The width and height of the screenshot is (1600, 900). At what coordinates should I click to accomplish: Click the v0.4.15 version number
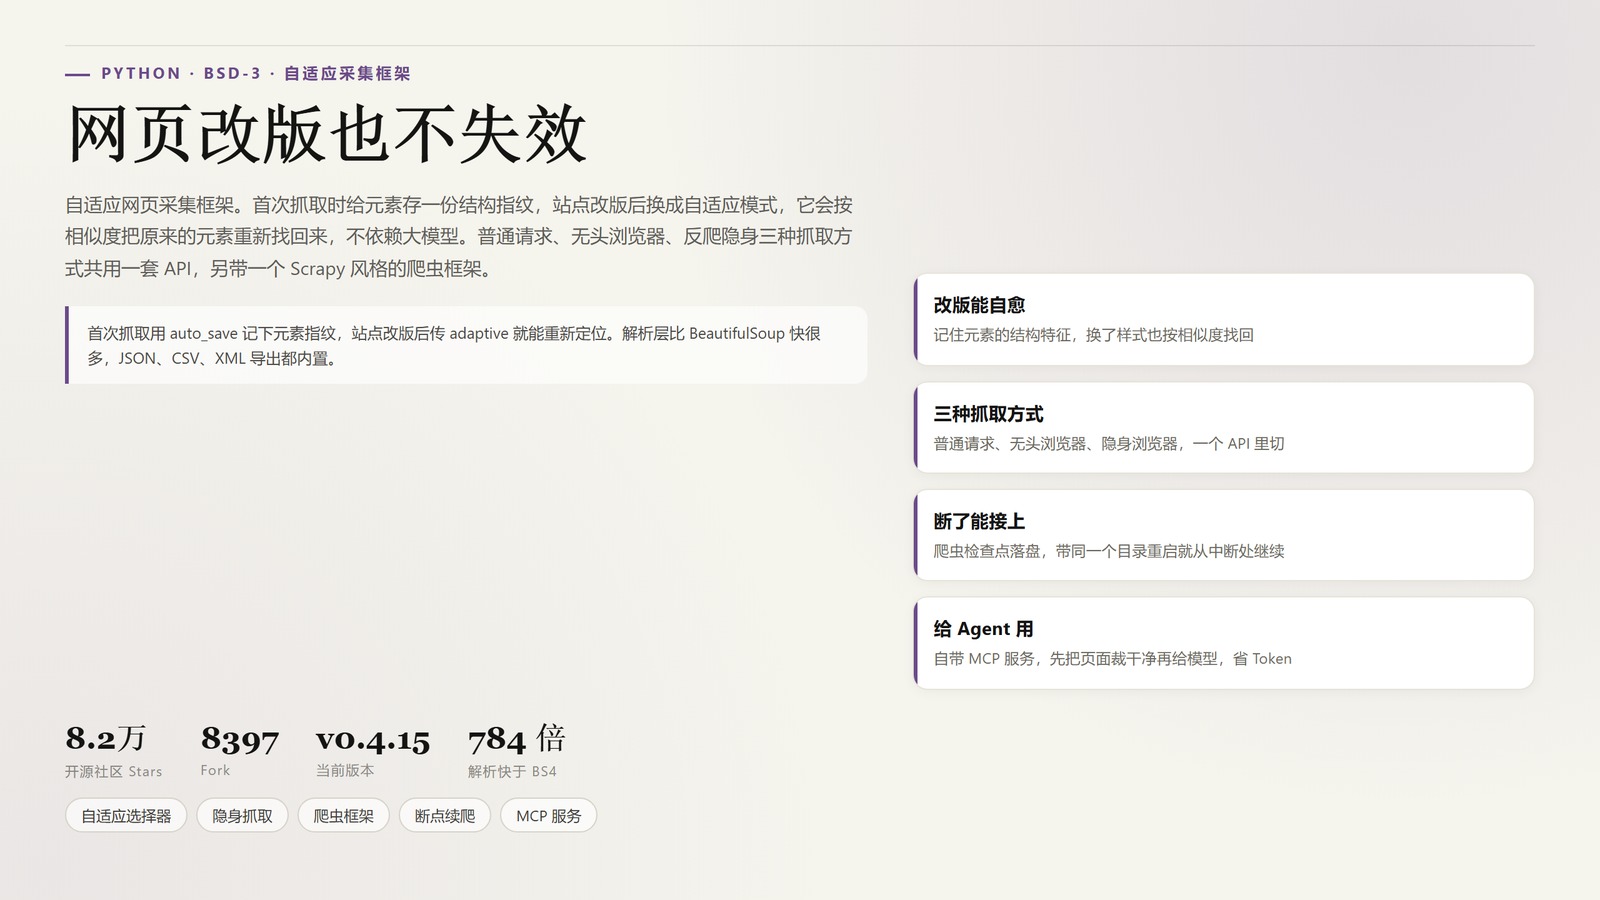pos(373,739)
